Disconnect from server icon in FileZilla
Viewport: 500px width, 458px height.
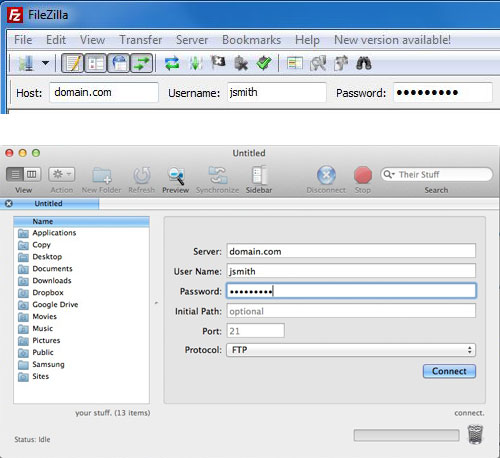point(241,63)
